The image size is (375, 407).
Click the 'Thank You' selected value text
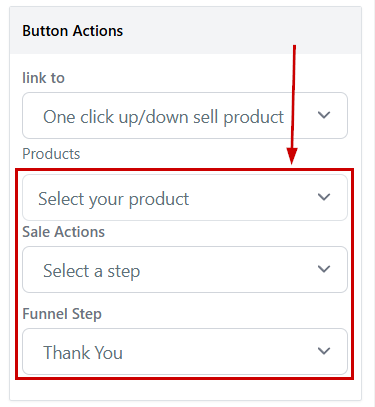pyautogui.click(x=83, y=353)
